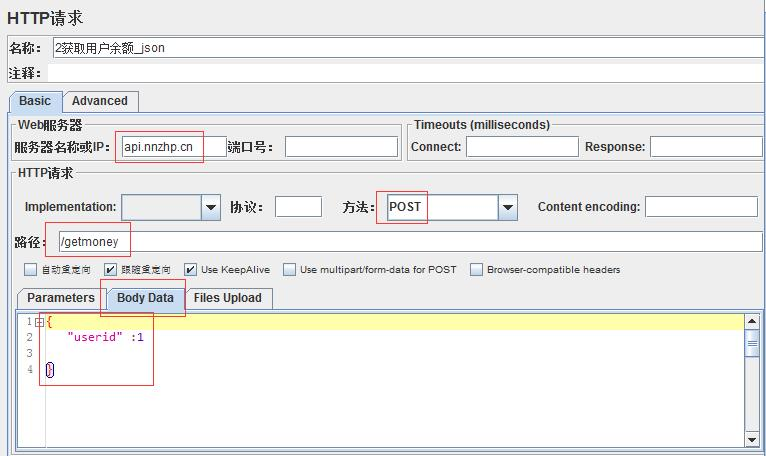Click the 注释 comment field
This screenshot has width=766, height=456.
coord(405,73)
